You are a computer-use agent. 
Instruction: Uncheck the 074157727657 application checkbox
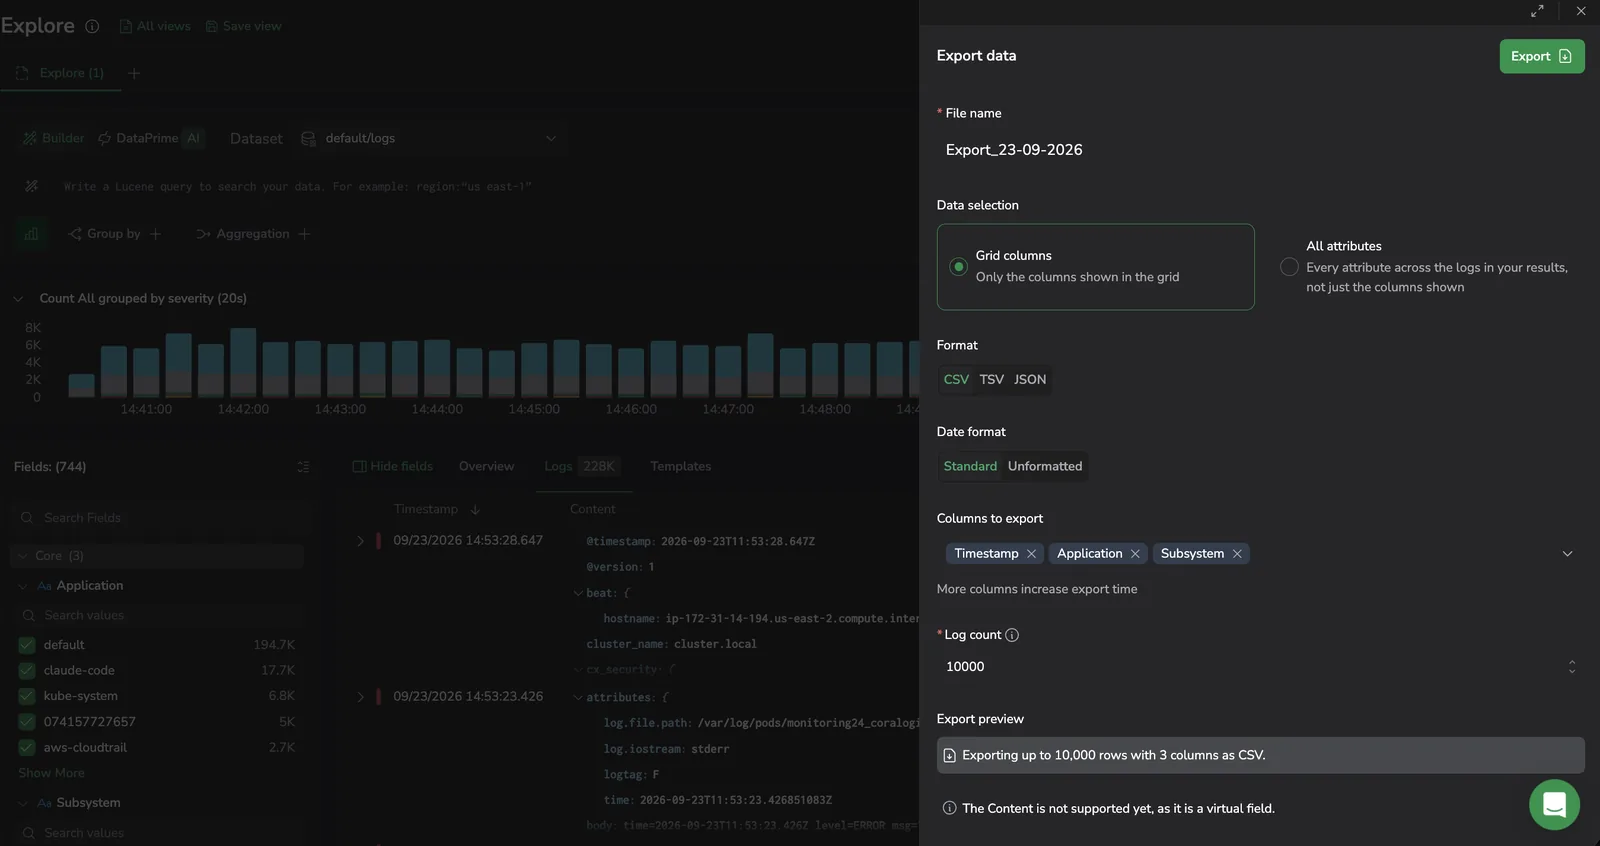[27, 722]
